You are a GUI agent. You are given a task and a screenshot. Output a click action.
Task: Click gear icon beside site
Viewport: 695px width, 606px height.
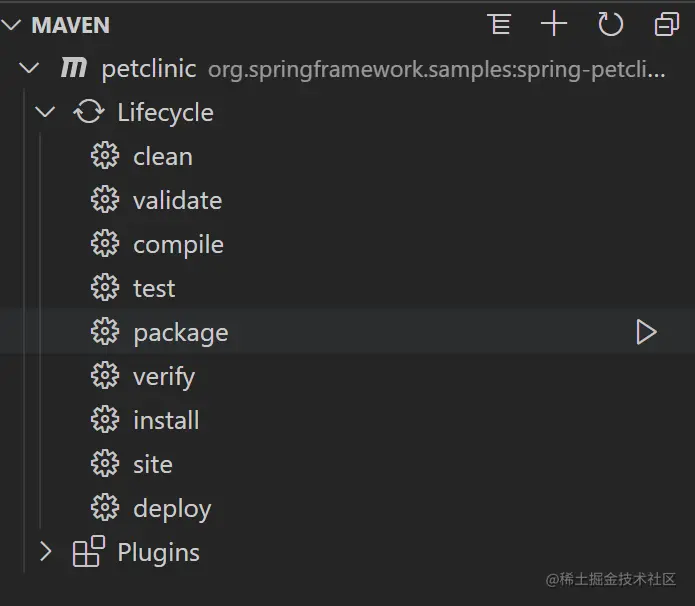click(x=105, y=464)
